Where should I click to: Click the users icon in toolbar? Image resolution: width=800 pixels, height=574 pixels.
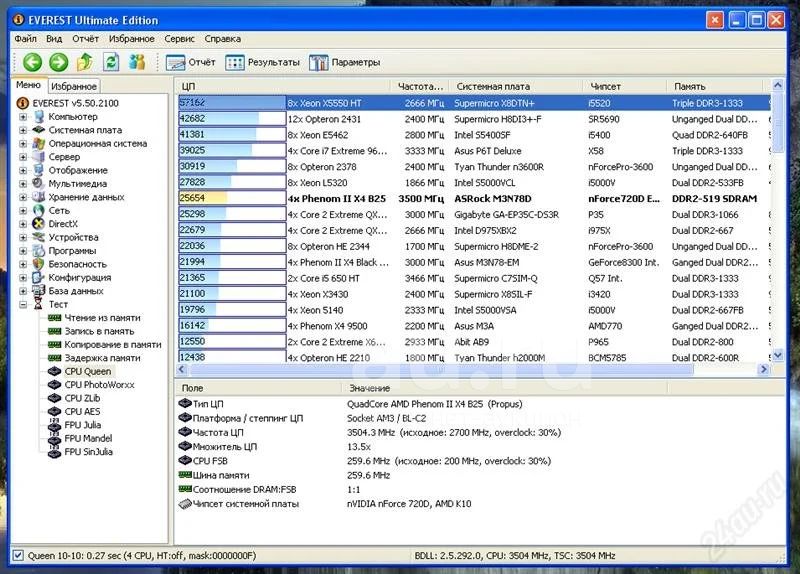tap(137, 62)
